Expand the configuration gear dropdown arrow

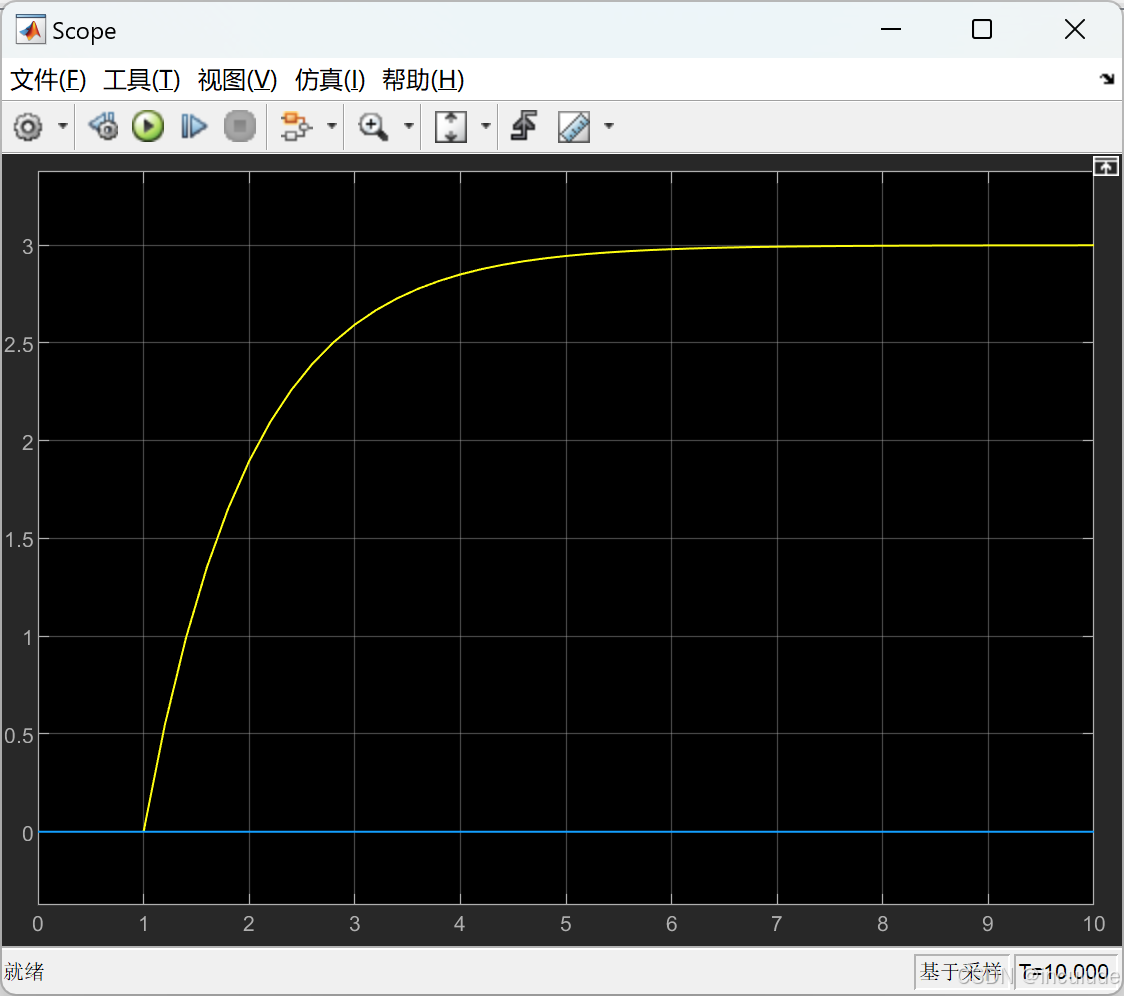(x=63, y=126)
